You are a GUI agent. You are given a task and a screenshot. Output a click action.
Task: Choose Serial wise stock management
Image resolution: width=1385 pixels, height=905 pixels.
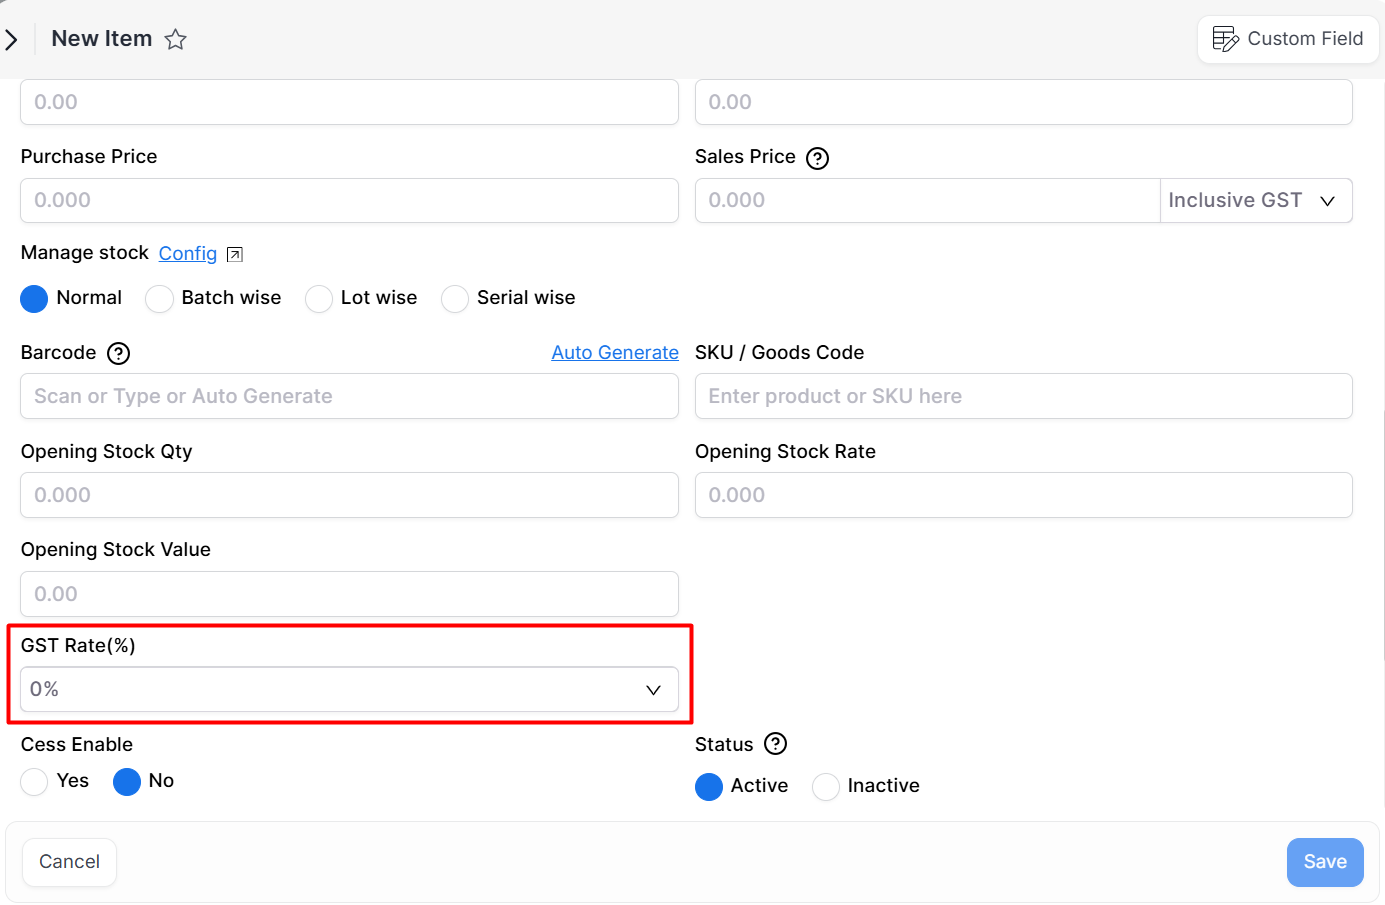point(455,299)
